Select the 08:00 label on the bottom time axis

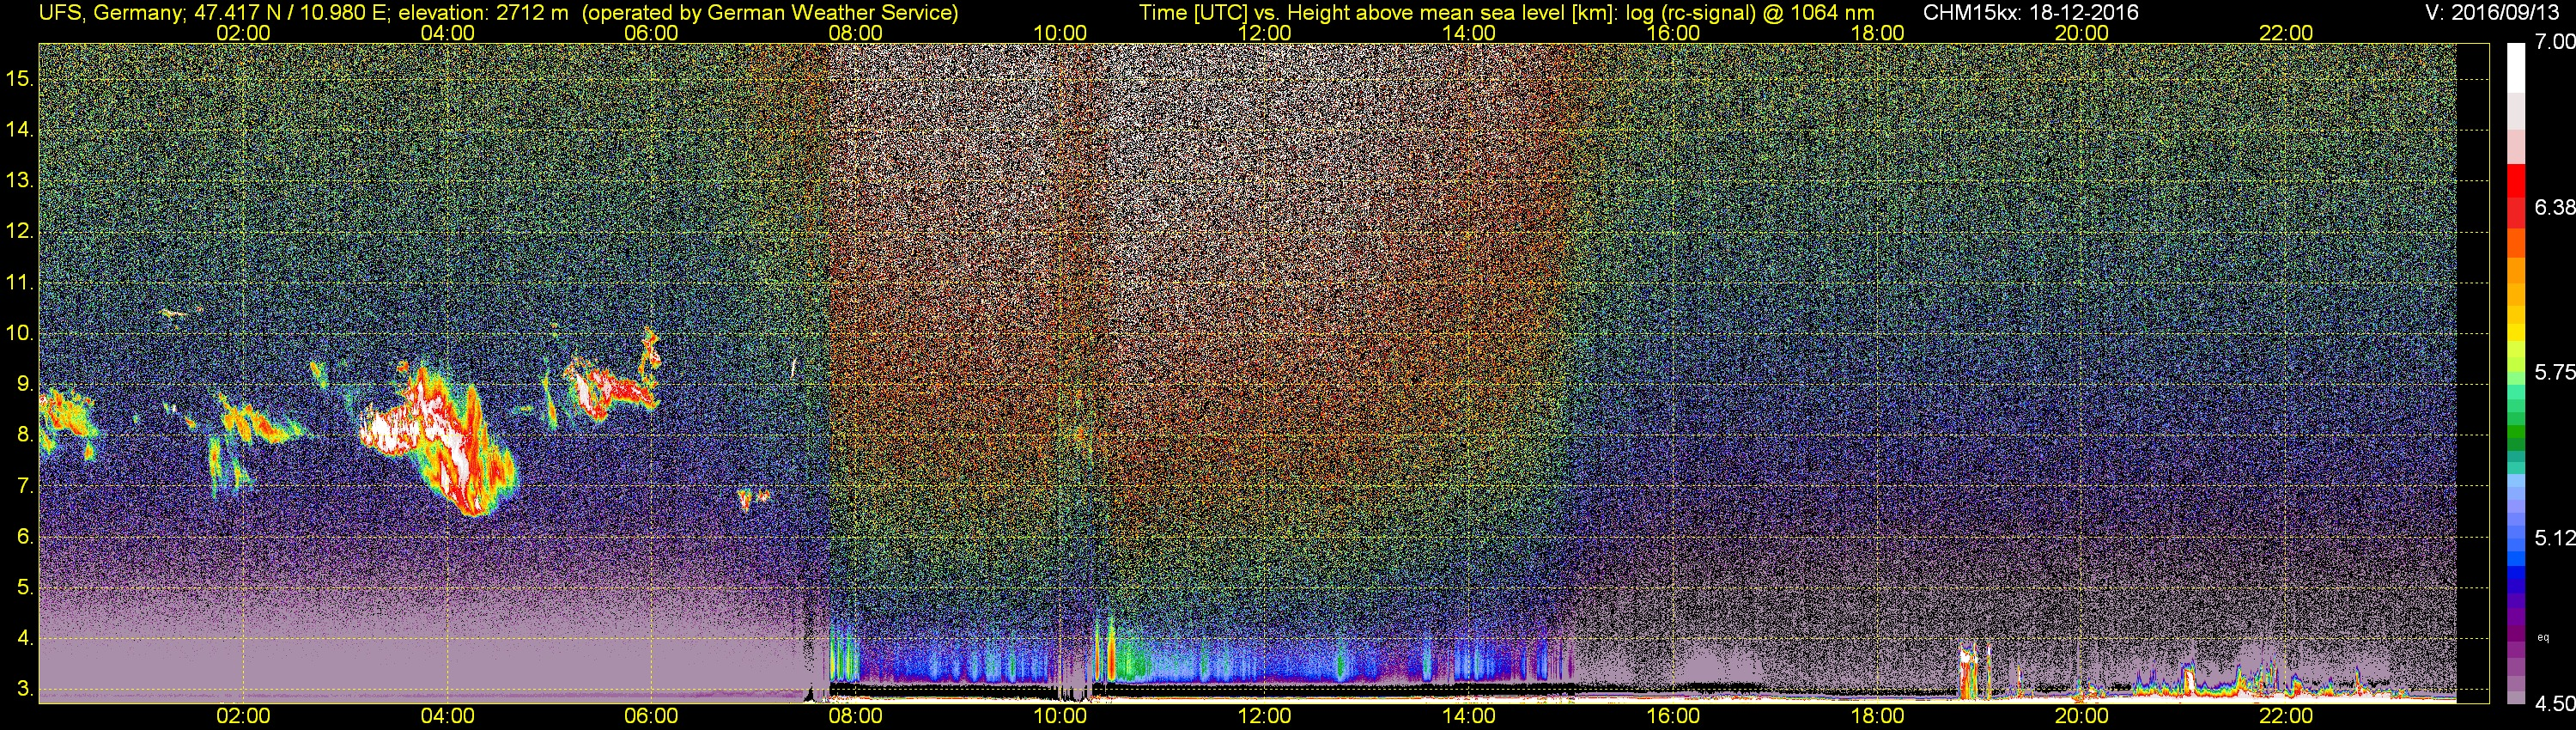pyautogui.click(x=856, y=716)
